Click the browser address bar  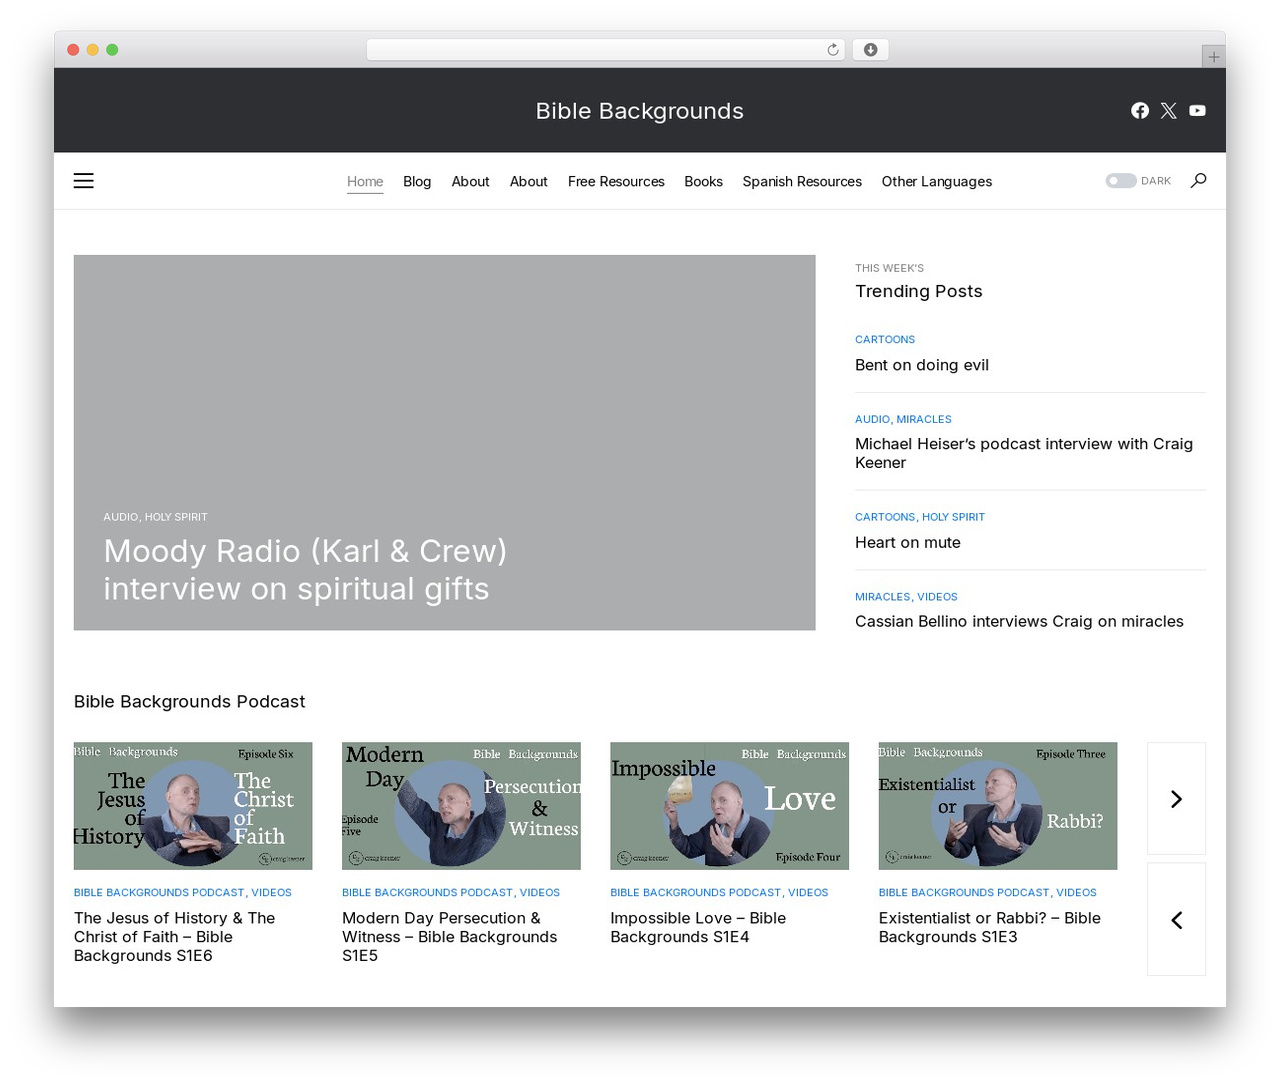(x=606, y=50)
